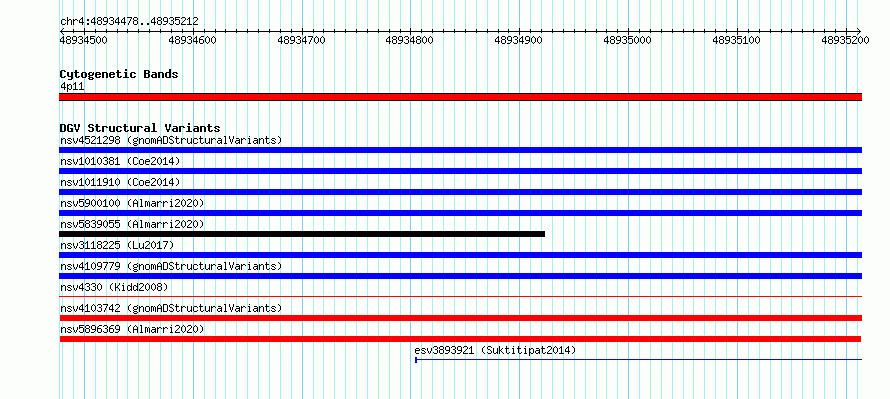The height and width of the screenshot is (399, 890).
Task: Select variant label nsv4330 (Kidd2008)
Action: click(x=114, y=287)
